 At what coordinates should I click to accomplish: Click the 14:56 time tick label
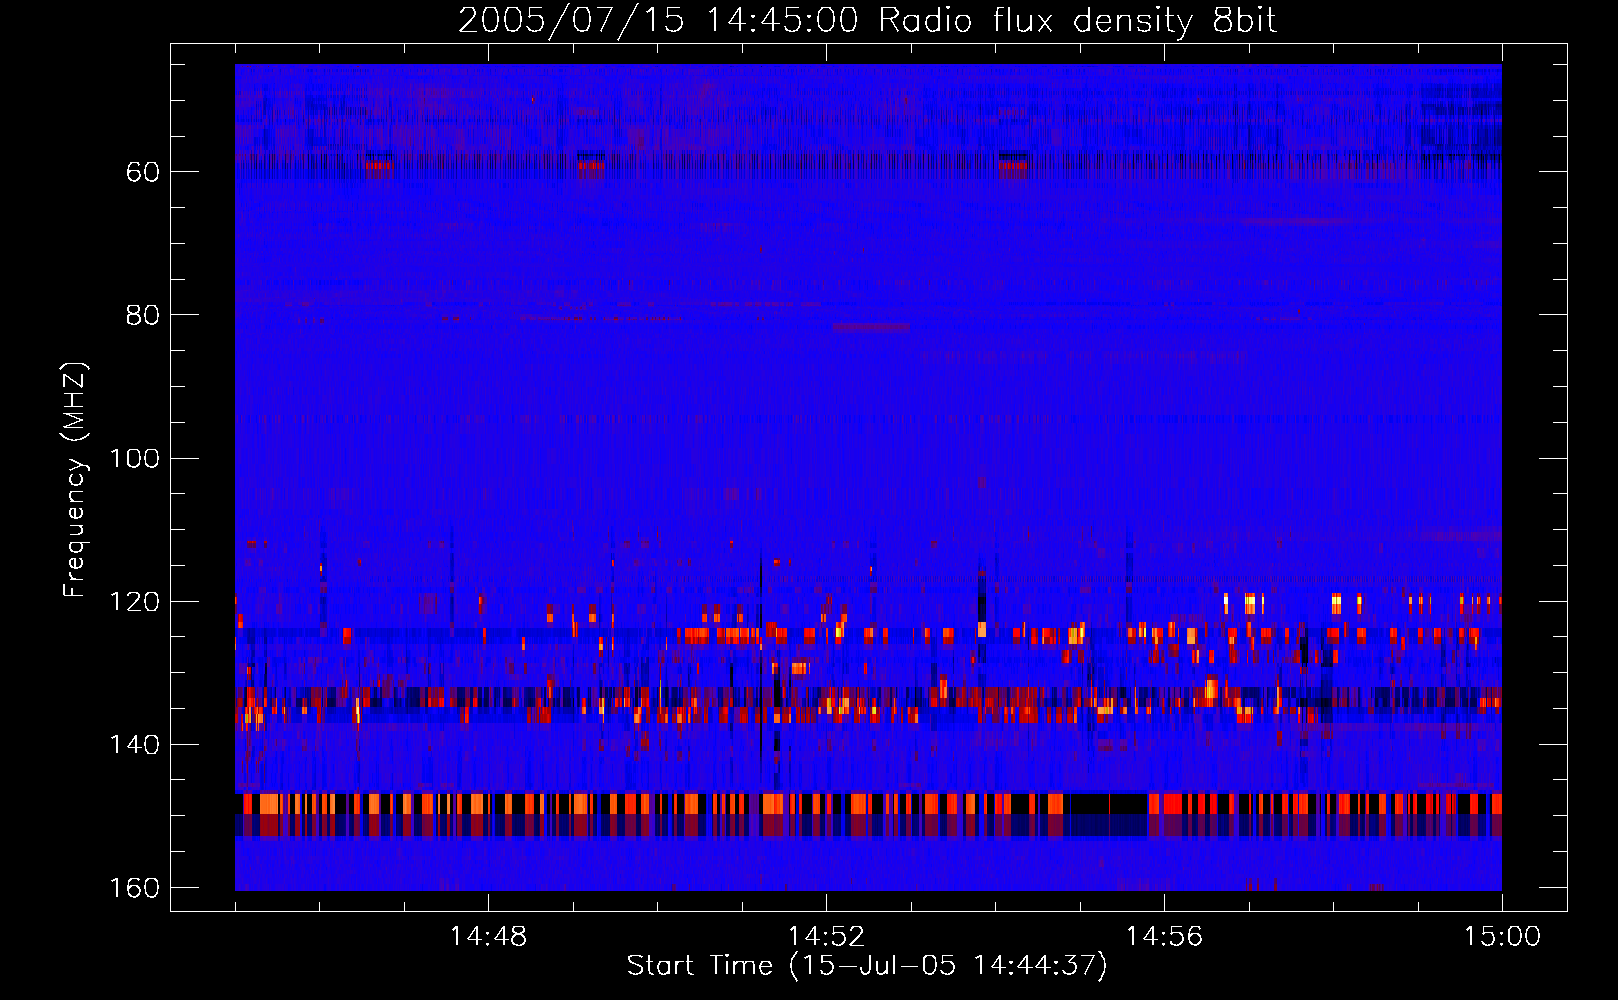pos(1164,937)
